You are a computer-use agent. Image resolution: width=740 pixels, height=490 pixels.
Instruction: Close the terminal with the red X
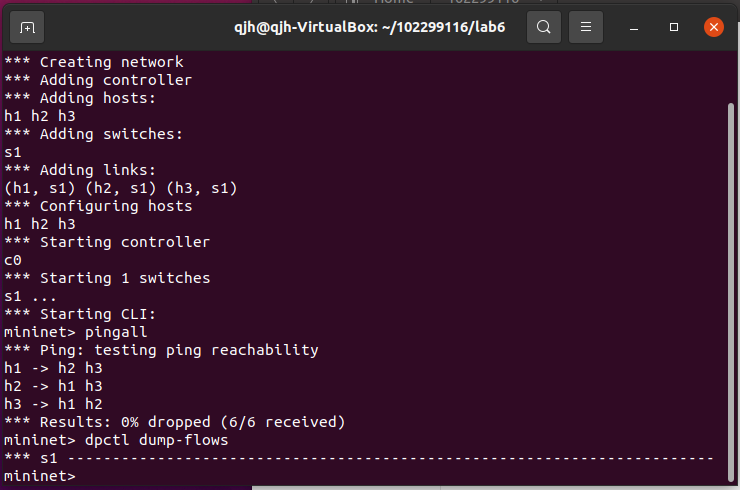coord(713,27)
